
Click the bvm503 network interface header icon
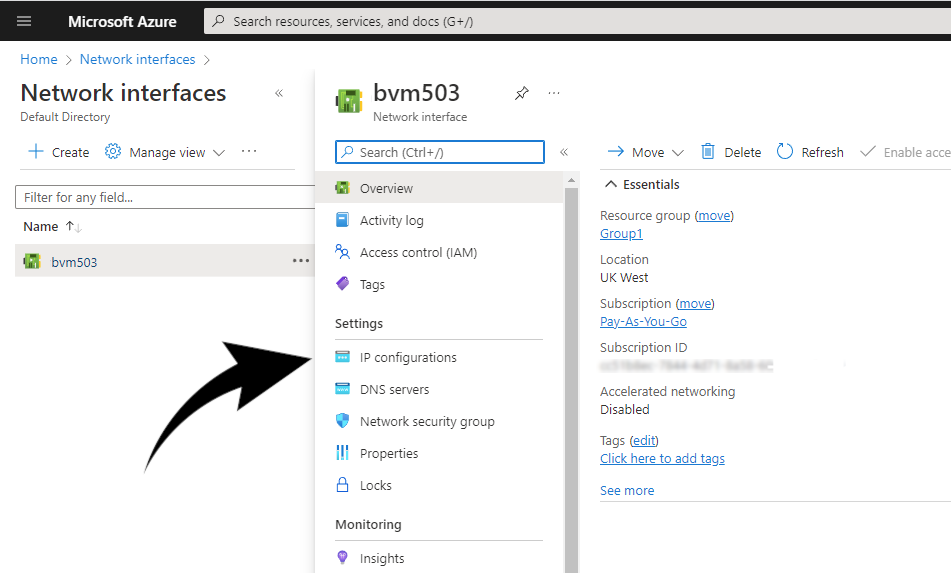[349, 100]
